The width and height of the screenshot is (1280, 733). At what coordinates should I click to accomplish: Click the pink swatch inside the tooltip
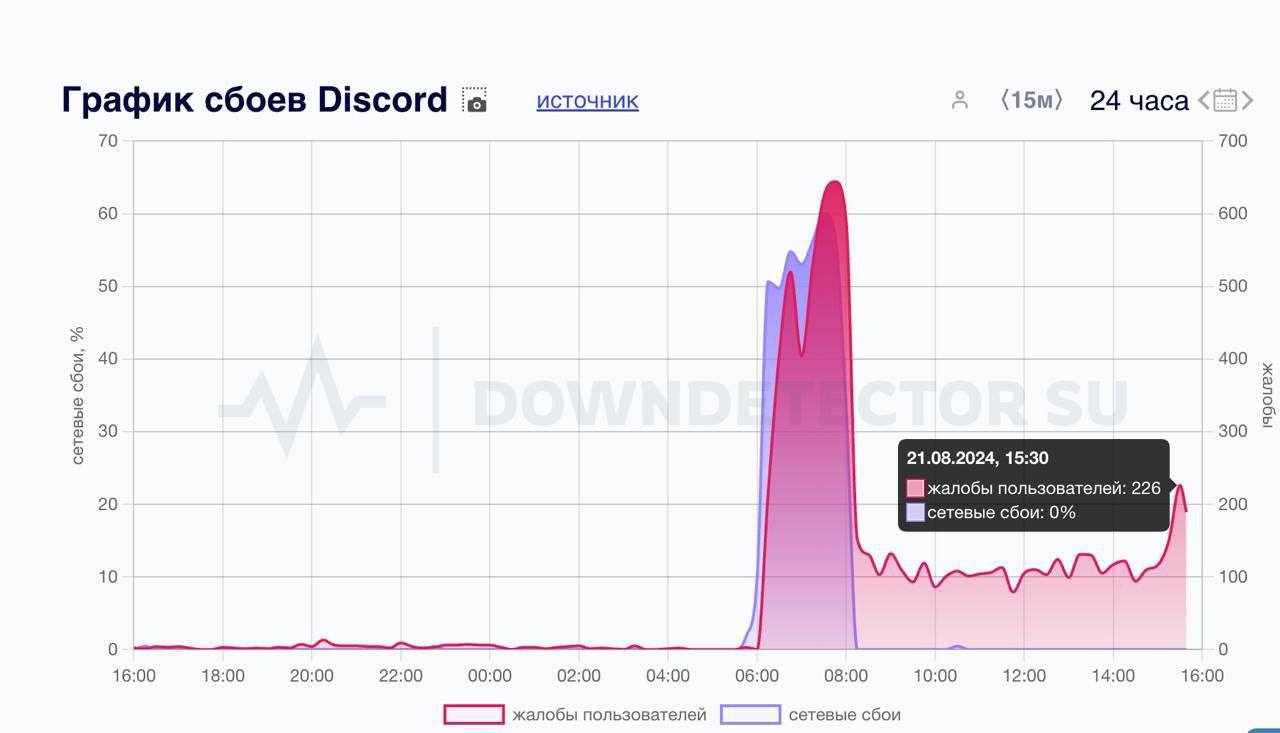917,488
